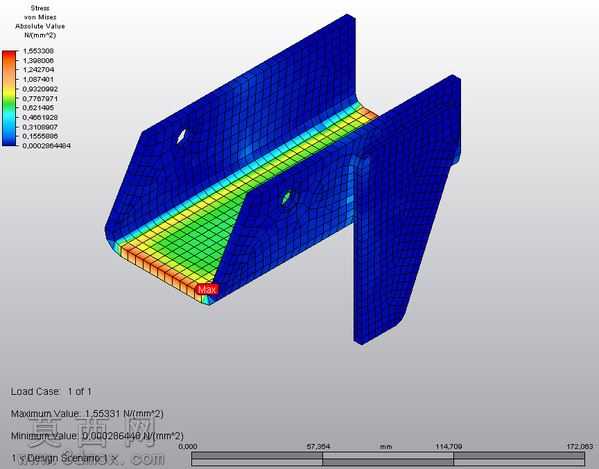Viewport: 599px width, 469px height.
Task: Click the legend value 0,621495
Action: (38, 108)
